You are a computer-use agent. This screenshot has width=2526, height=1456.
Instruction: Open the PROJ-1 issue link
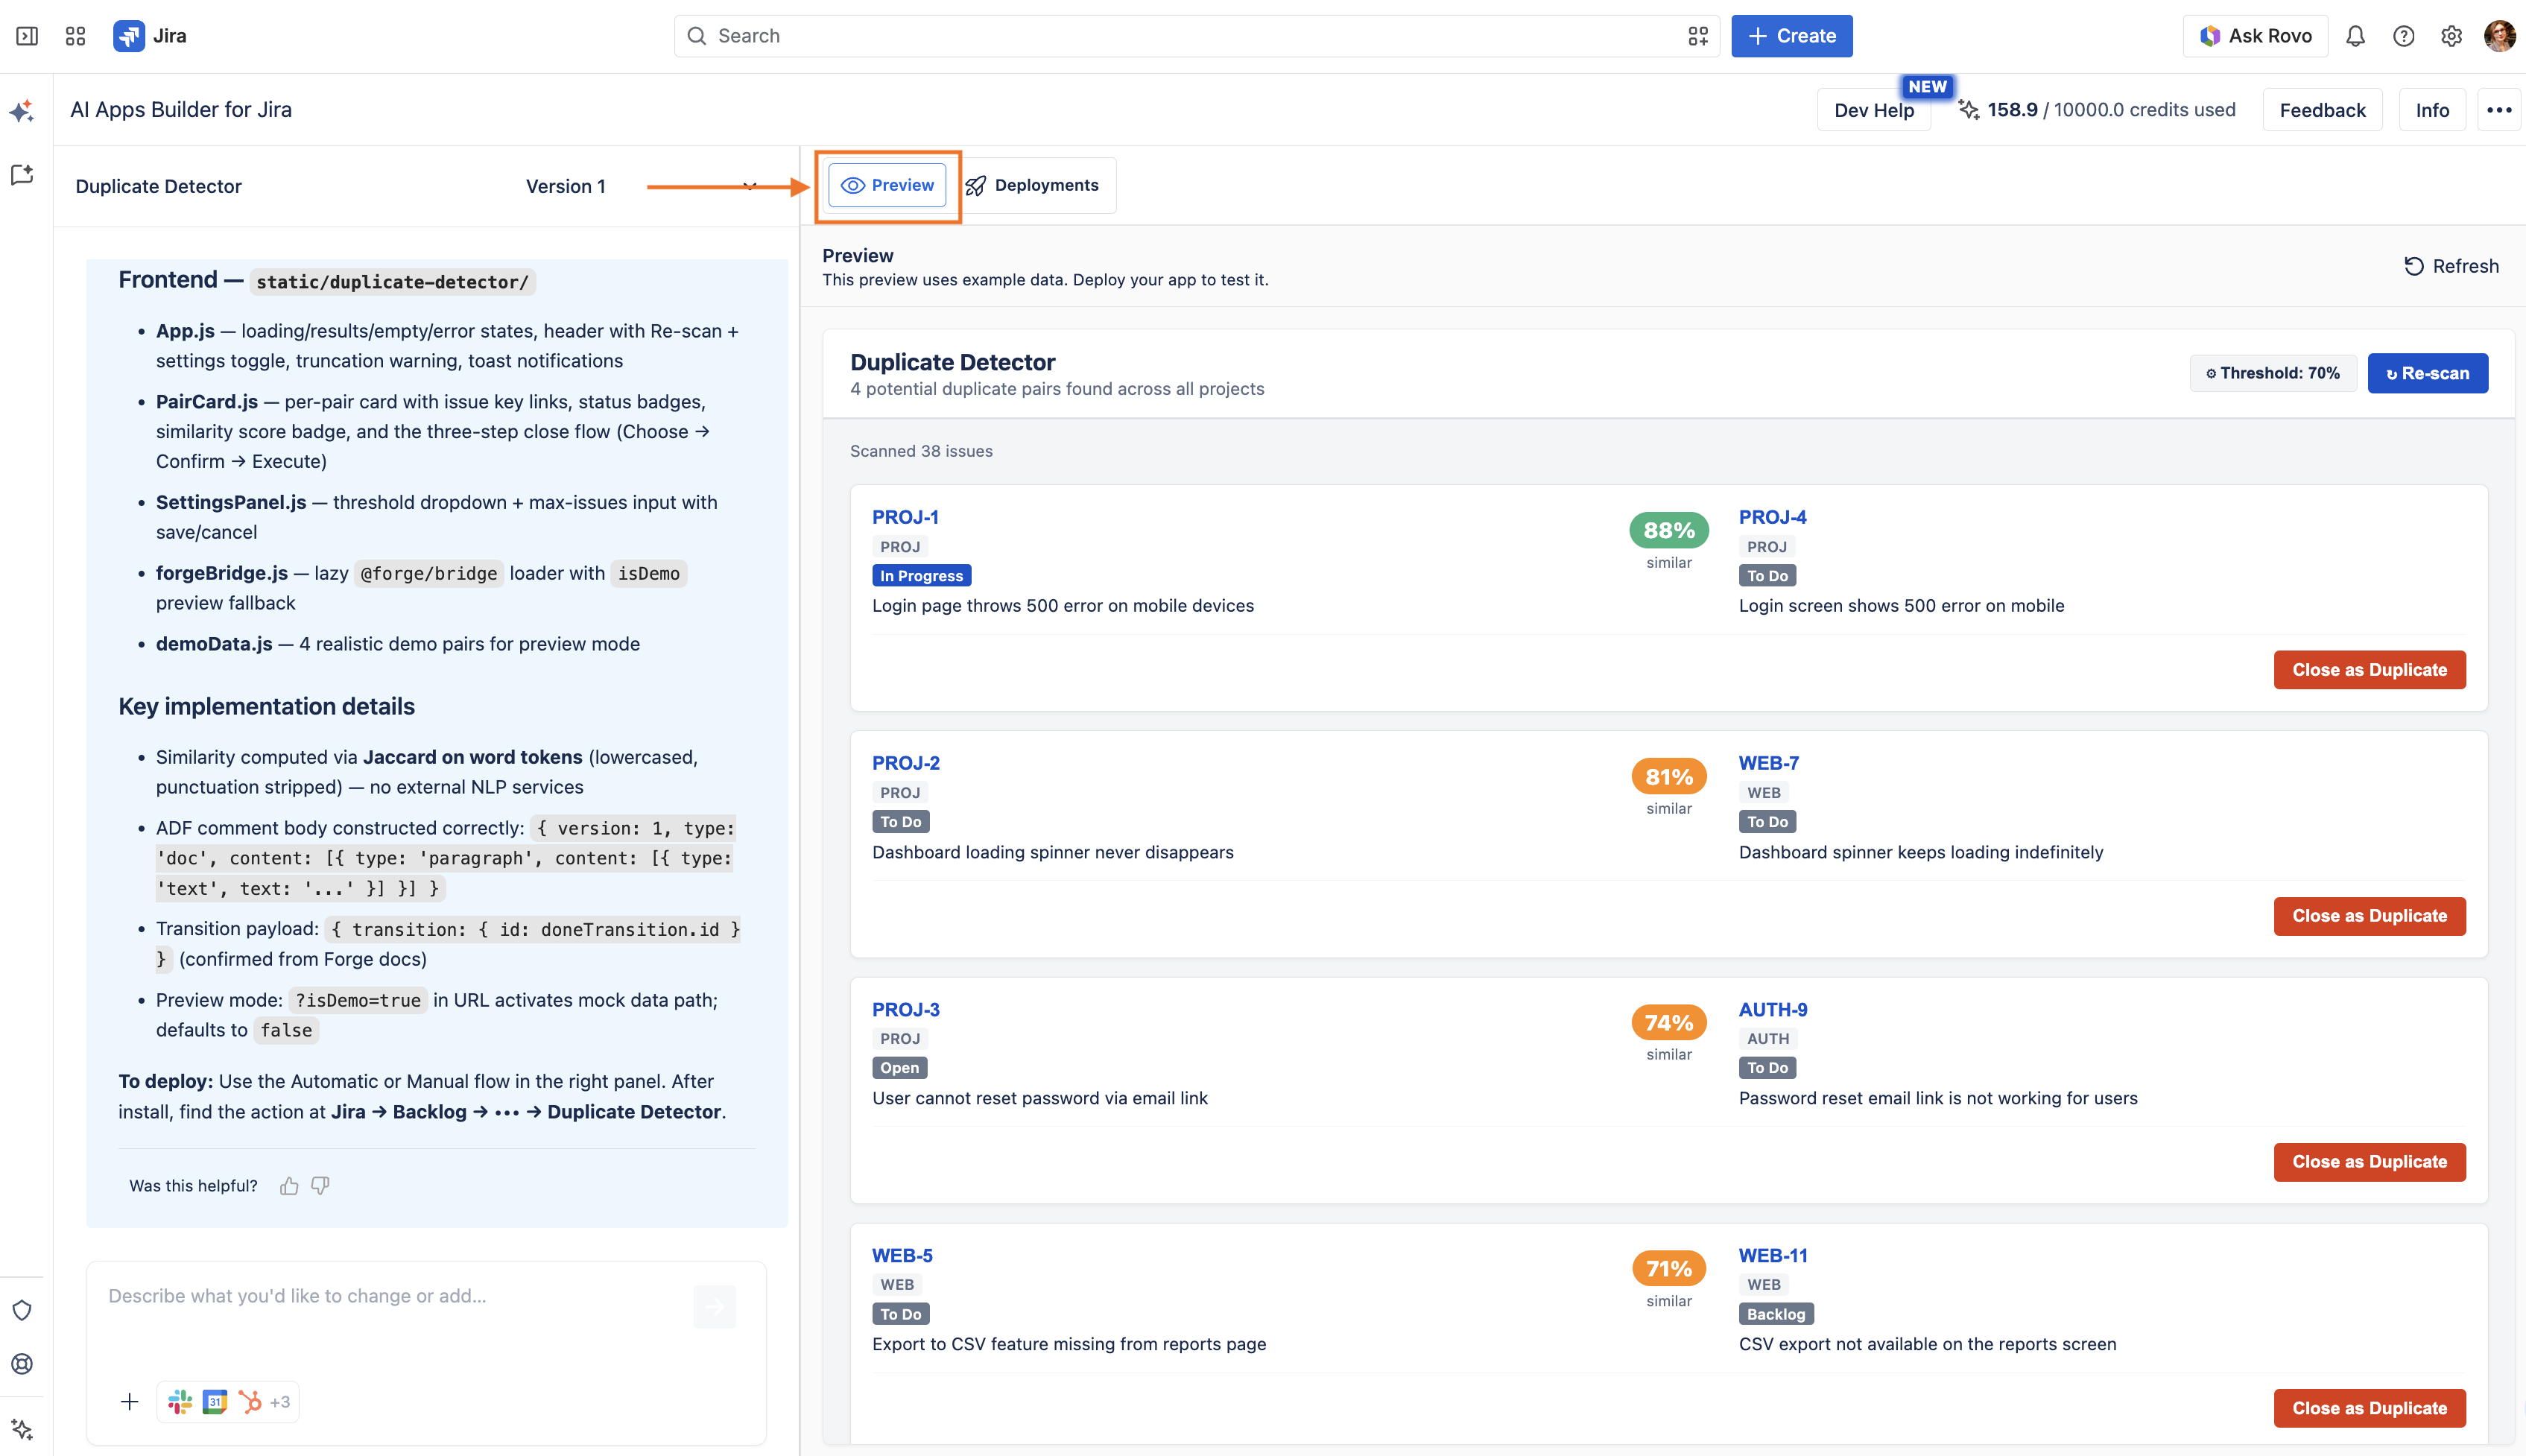[905, 517]
